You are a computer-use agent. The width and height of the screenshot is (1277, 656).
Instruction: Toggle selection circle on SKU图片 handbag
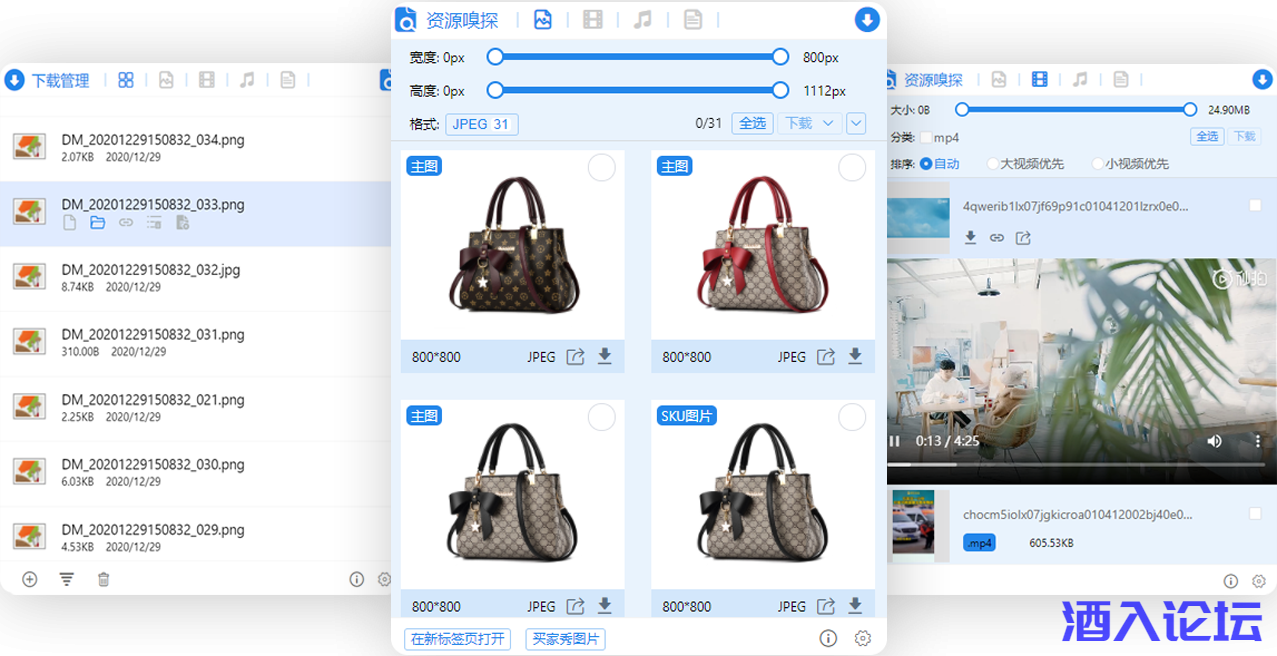tap(852, 418)
